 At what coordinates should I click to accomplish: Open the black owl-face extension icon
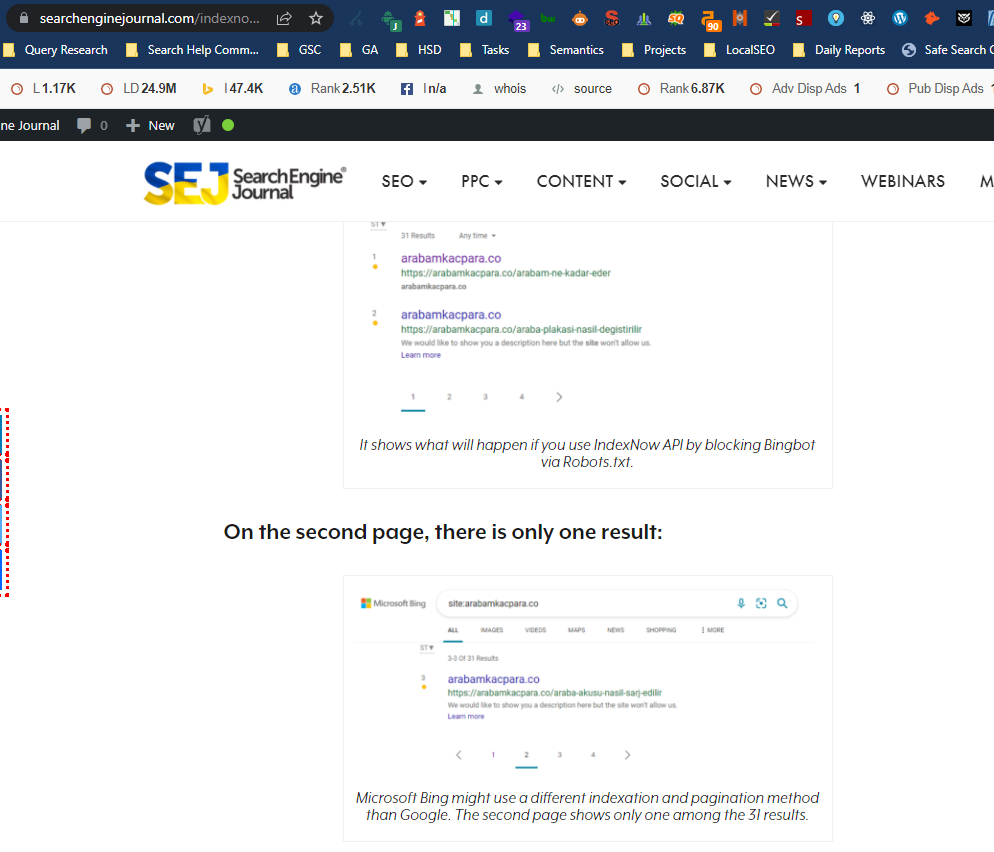tap(964, 18)
